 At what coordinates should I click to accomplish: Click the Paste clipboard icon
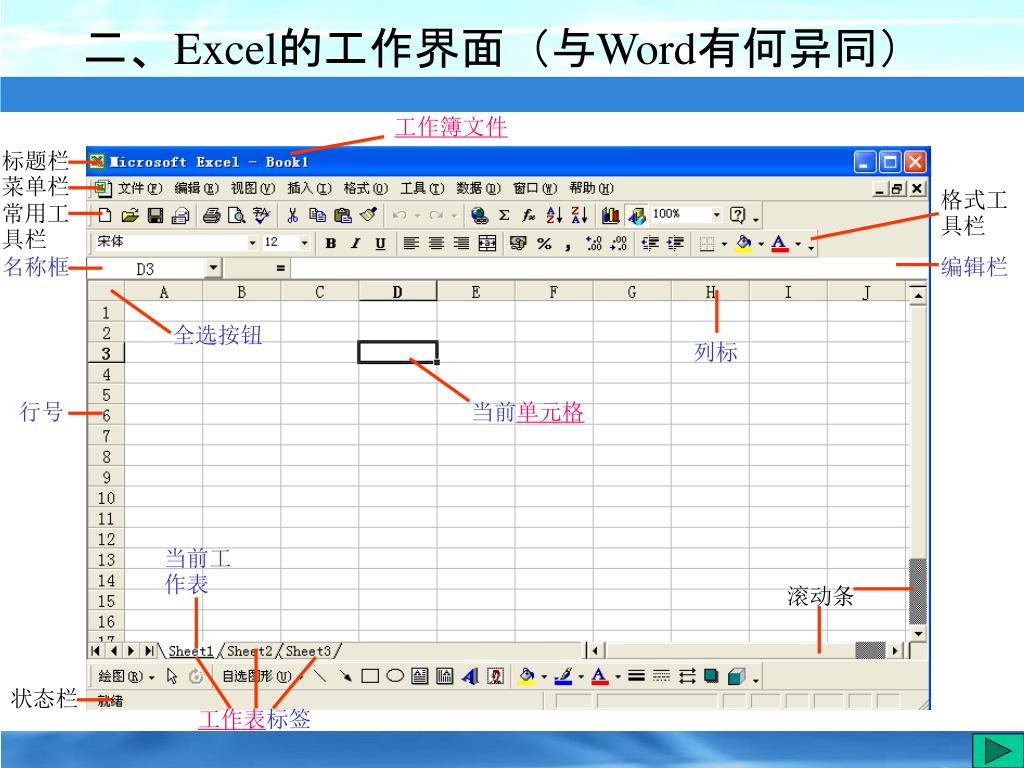click(343, 215)
